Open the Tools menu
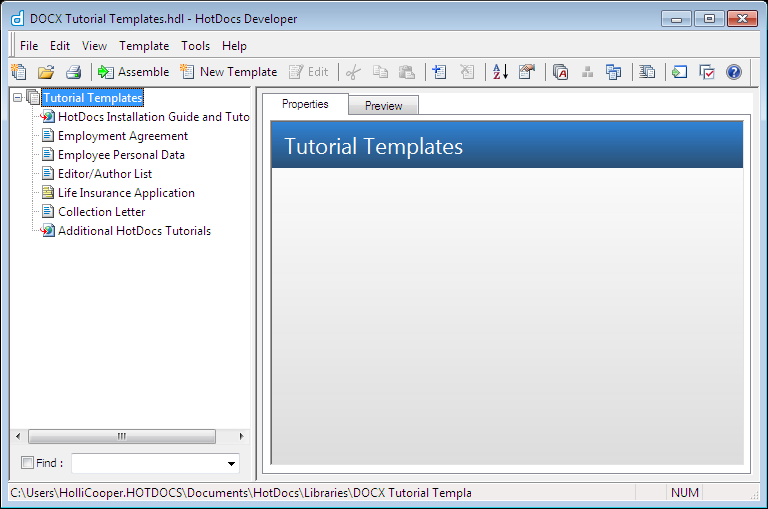 click(195, 46)
